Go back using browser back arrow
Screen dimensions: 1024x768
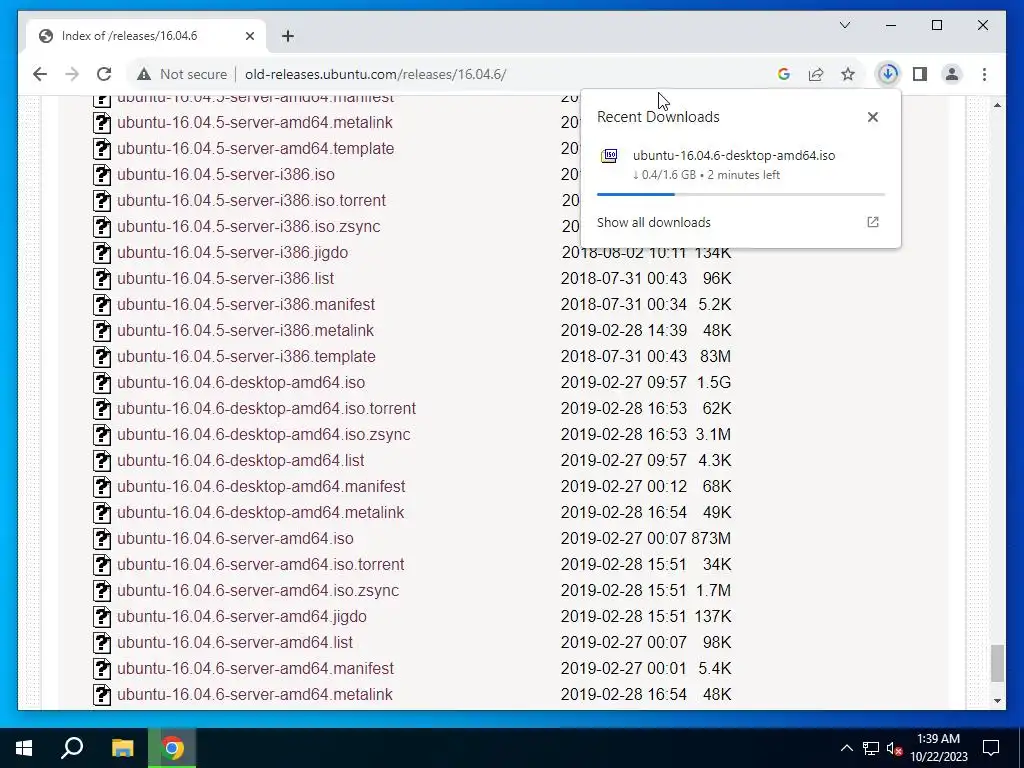point(40,74)
